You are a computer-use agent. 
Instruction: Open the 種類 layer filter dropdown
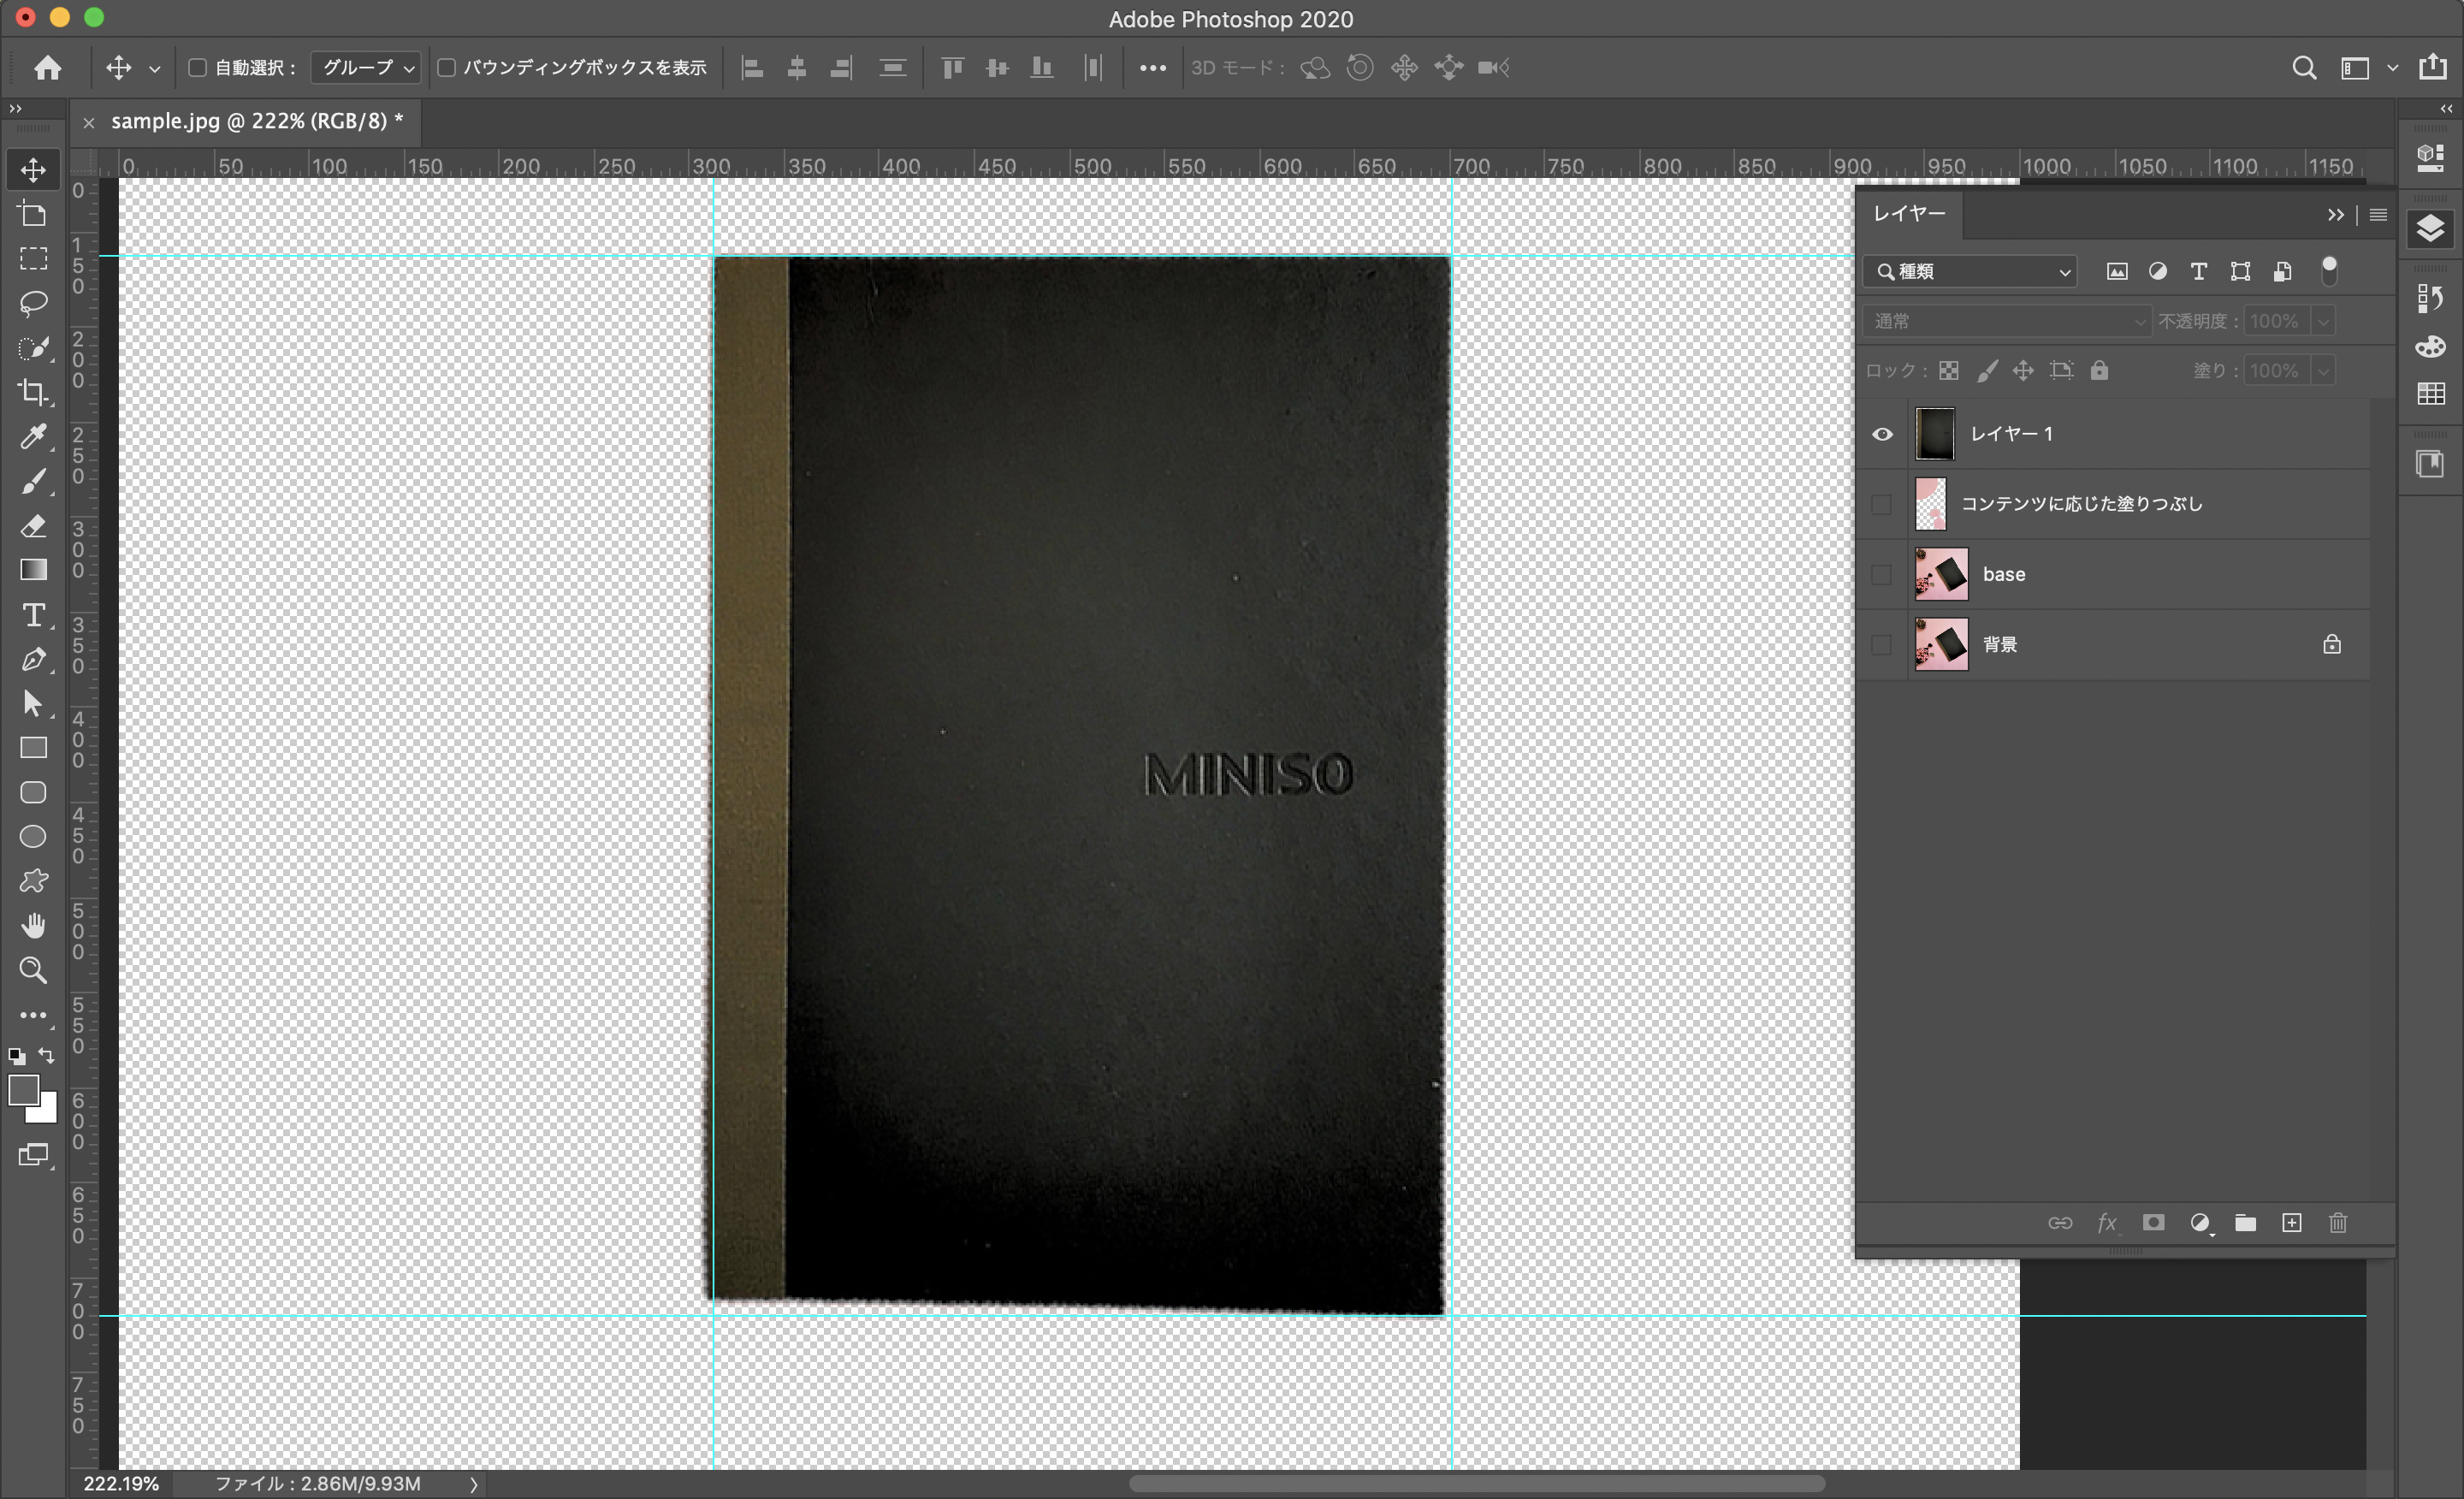point(1970,271)
